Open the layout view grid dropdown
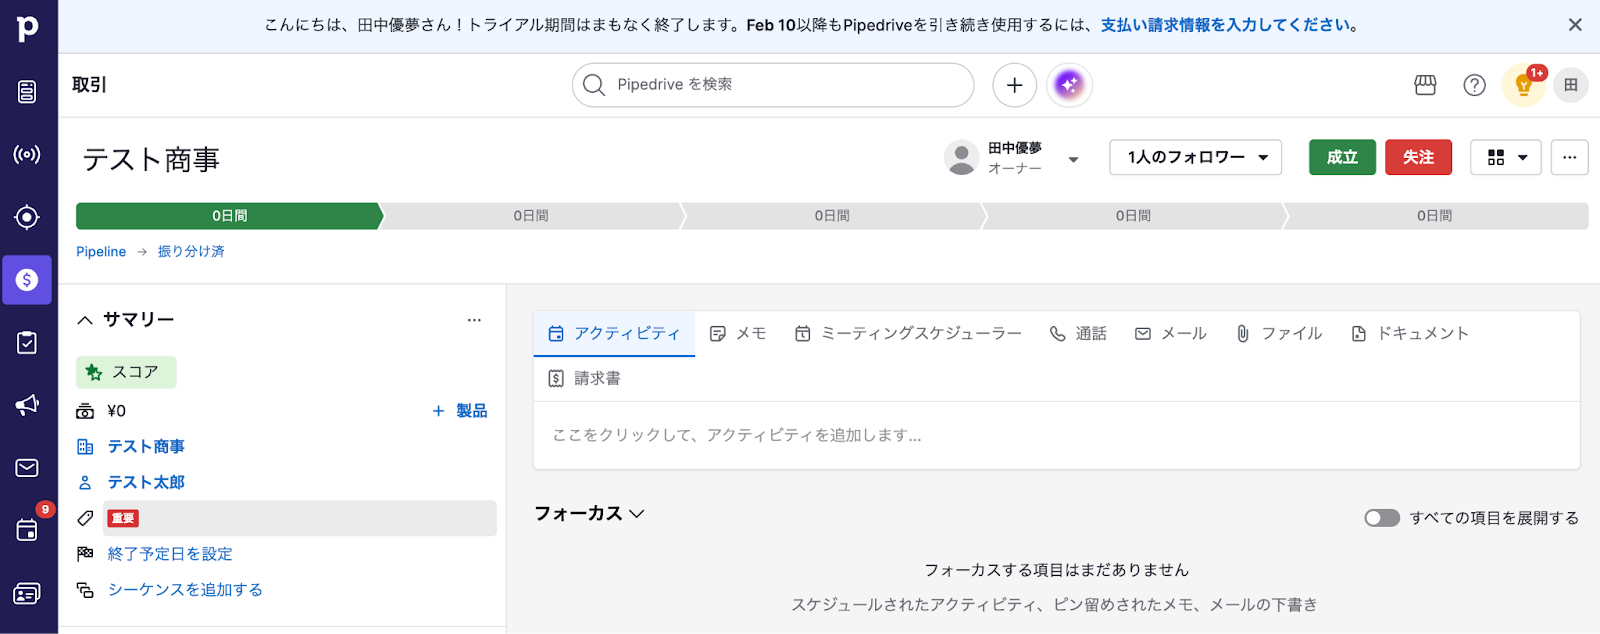This screenshot has width=1600, height=634. pyautogui.click(x=1506, y=157)
